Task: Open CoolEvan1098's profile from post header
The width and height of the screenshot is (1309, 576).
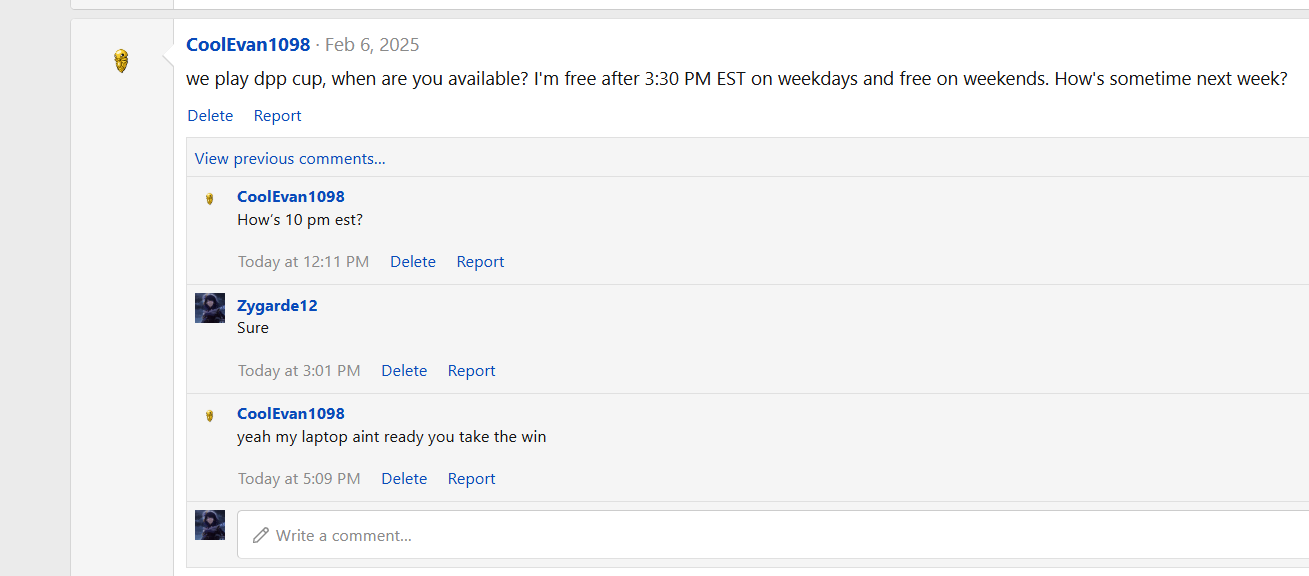Action: 248,44
